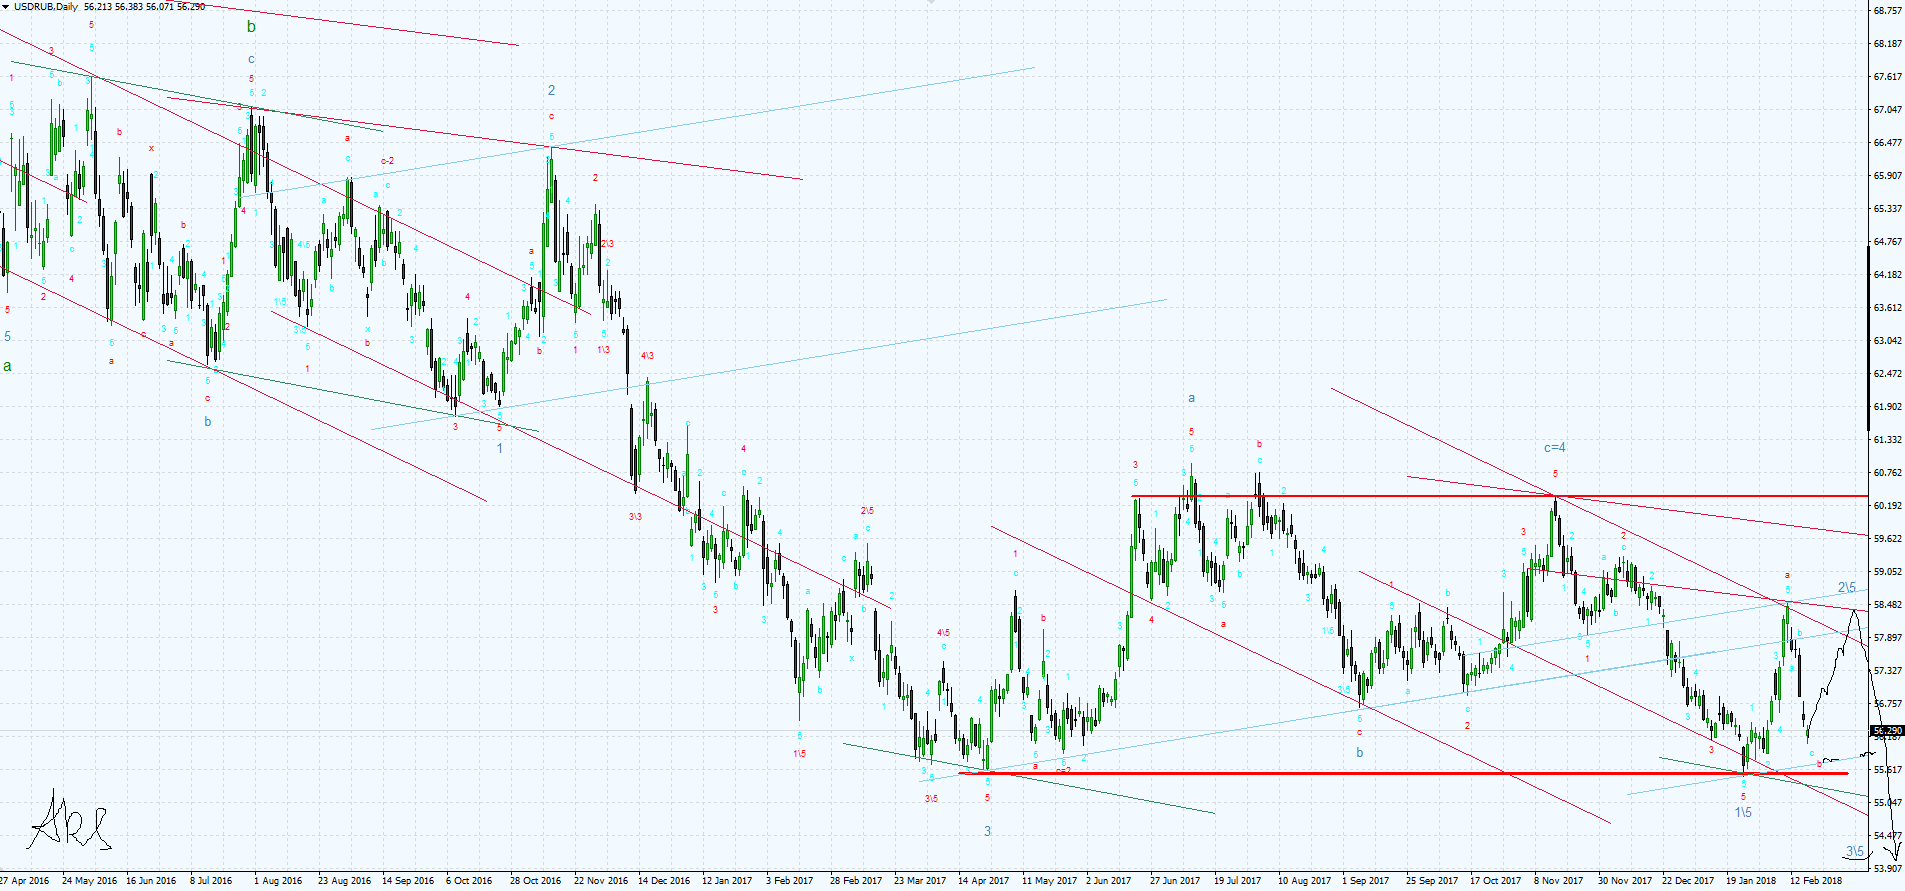
Task: Click the c=4 wave label
Action: coord(1555,448)
